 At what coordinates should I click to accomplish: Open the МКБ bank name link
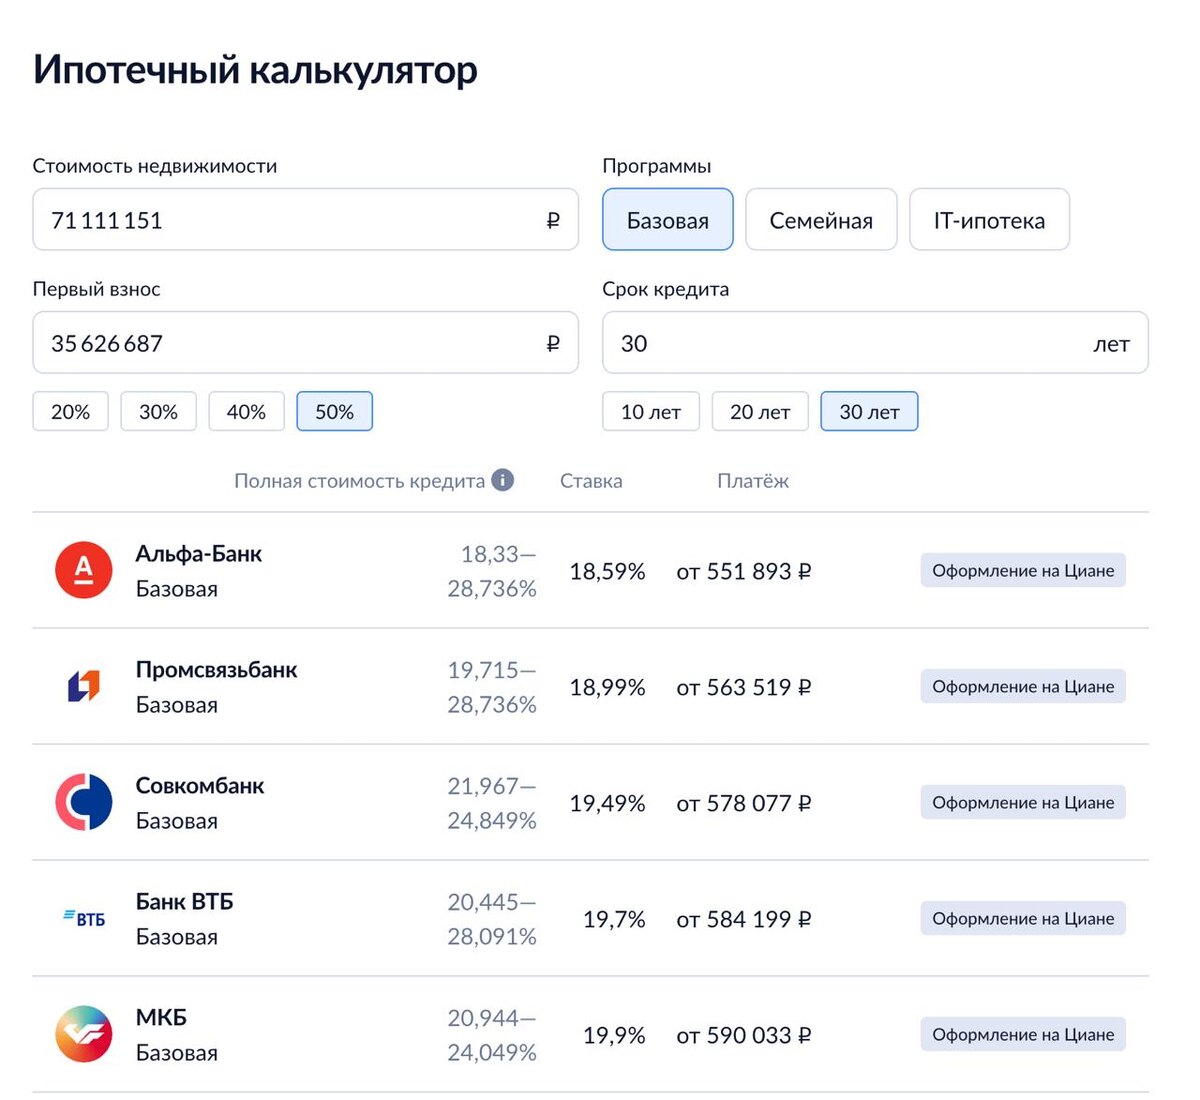click(x=161, y=1017)
